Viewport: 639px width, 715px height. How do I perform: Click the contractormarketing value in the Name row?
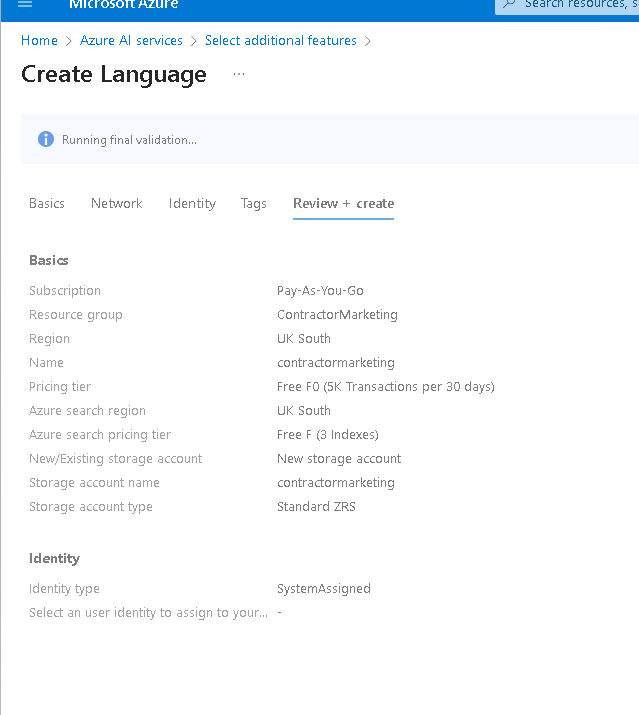[x=336, y=363]
